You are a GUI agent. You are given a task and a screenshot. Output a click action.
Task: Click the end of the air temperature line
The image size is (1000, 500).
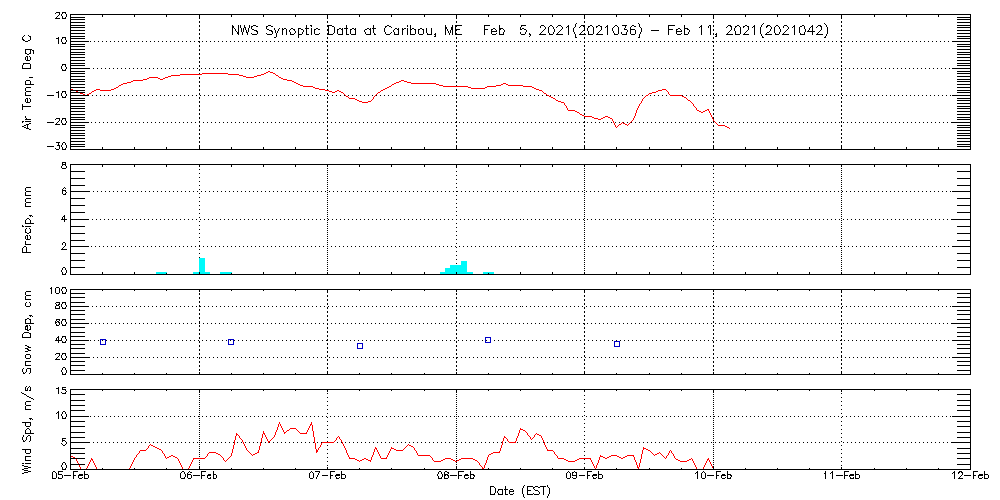coord(729,128)
